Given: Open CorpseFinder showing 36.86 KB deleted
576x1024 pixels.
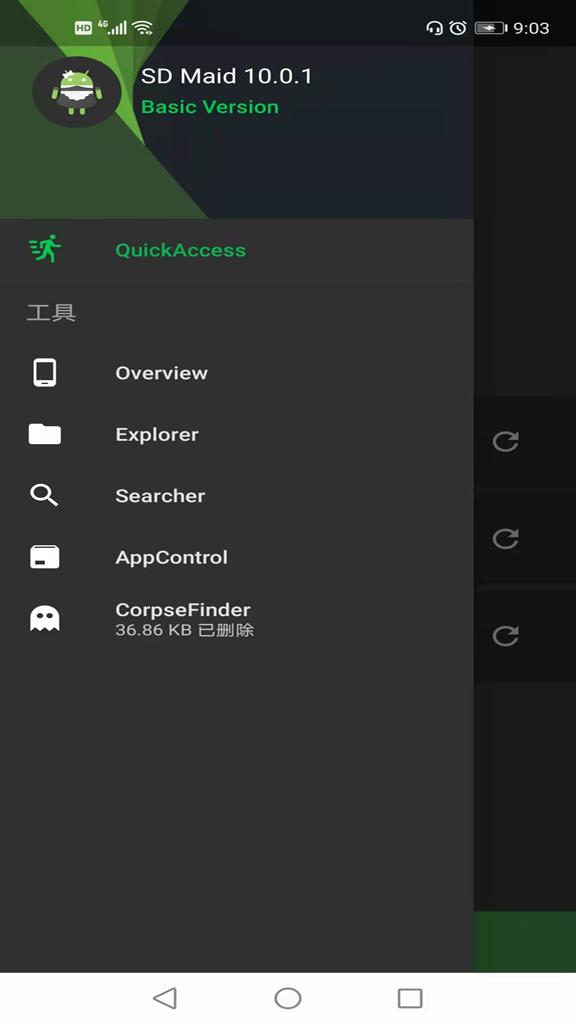Looking at the screenshot, I should (x=236, y=618).
